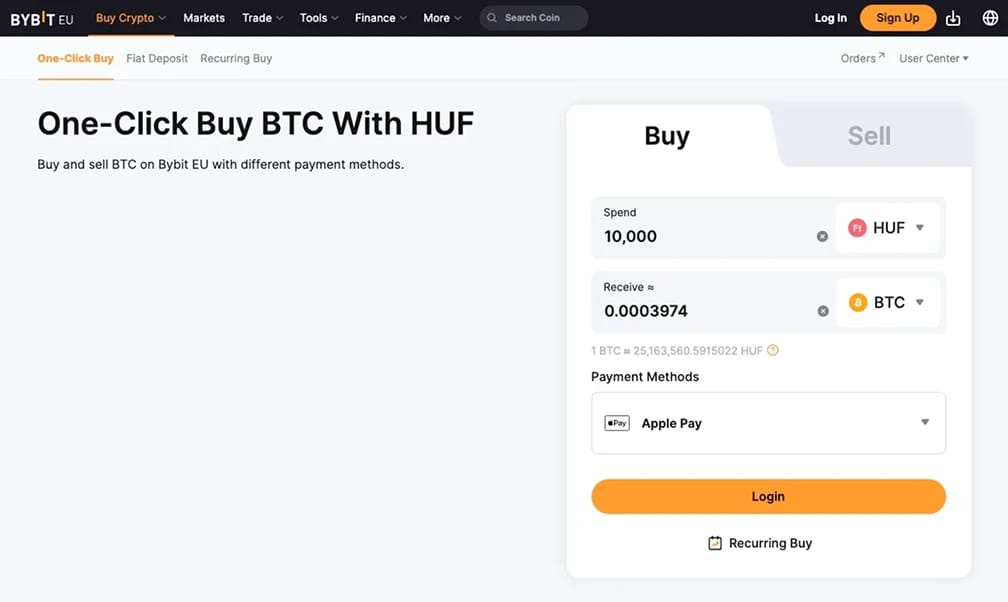
Task: Clear the Spend amount with X icon
Action: click(x=822, y=236)
